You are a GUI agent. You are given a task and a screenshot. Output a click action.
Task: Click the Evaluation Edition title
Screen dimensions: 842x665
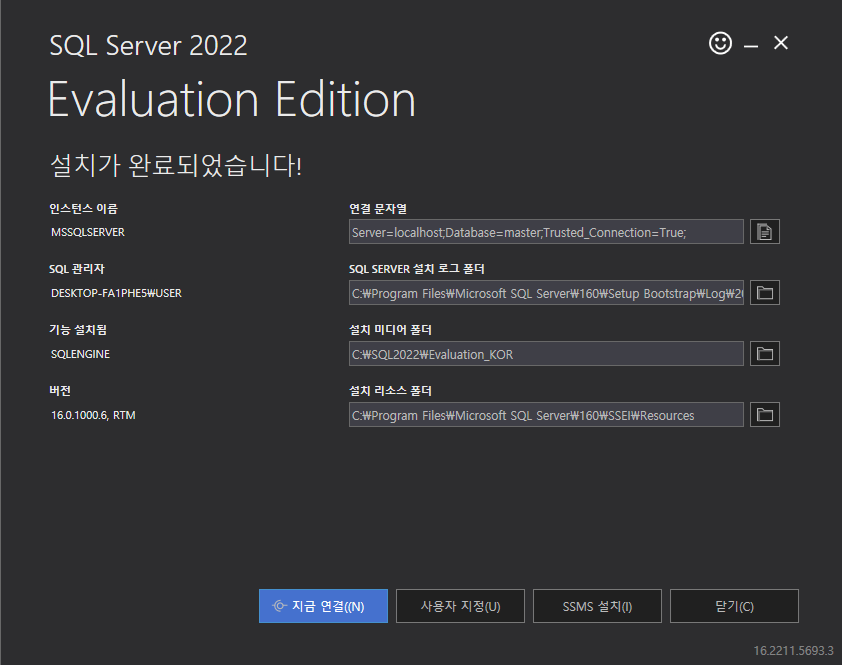[x=232, y=100]
